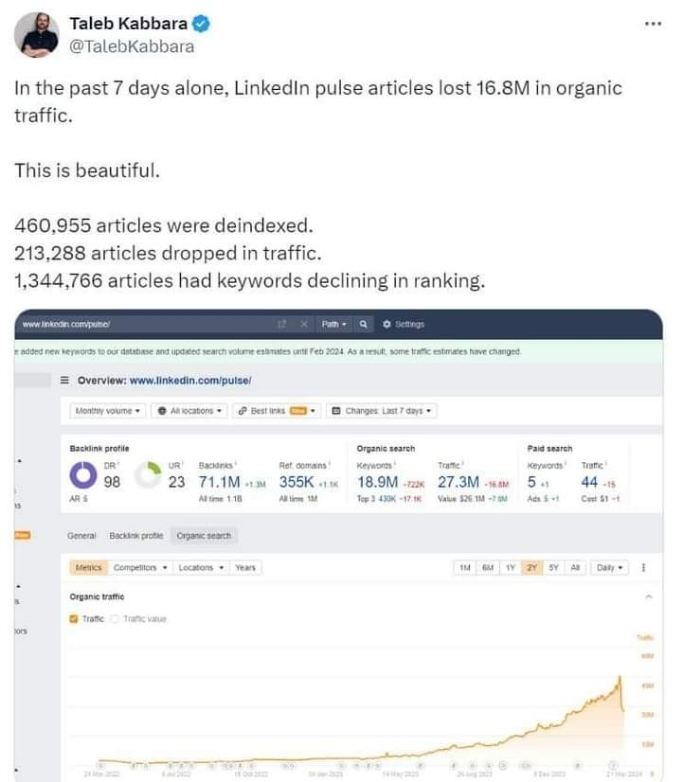
Task: Switch to the General tab
Action: pyautogui.click(x=81, y=536)
